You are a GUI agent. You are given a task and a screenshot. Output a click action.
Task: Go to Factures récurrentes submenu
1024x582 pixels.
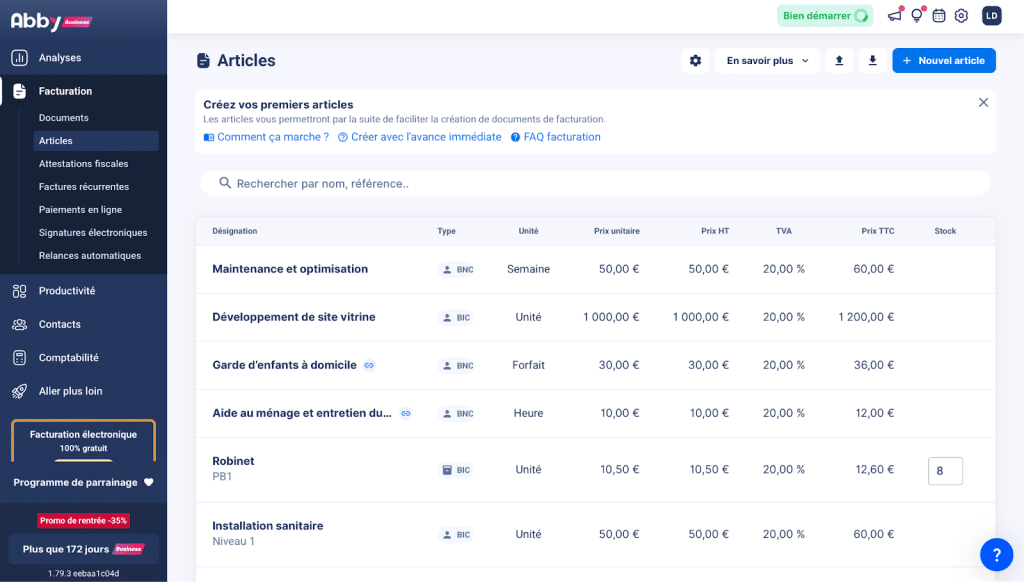point(83,187)
